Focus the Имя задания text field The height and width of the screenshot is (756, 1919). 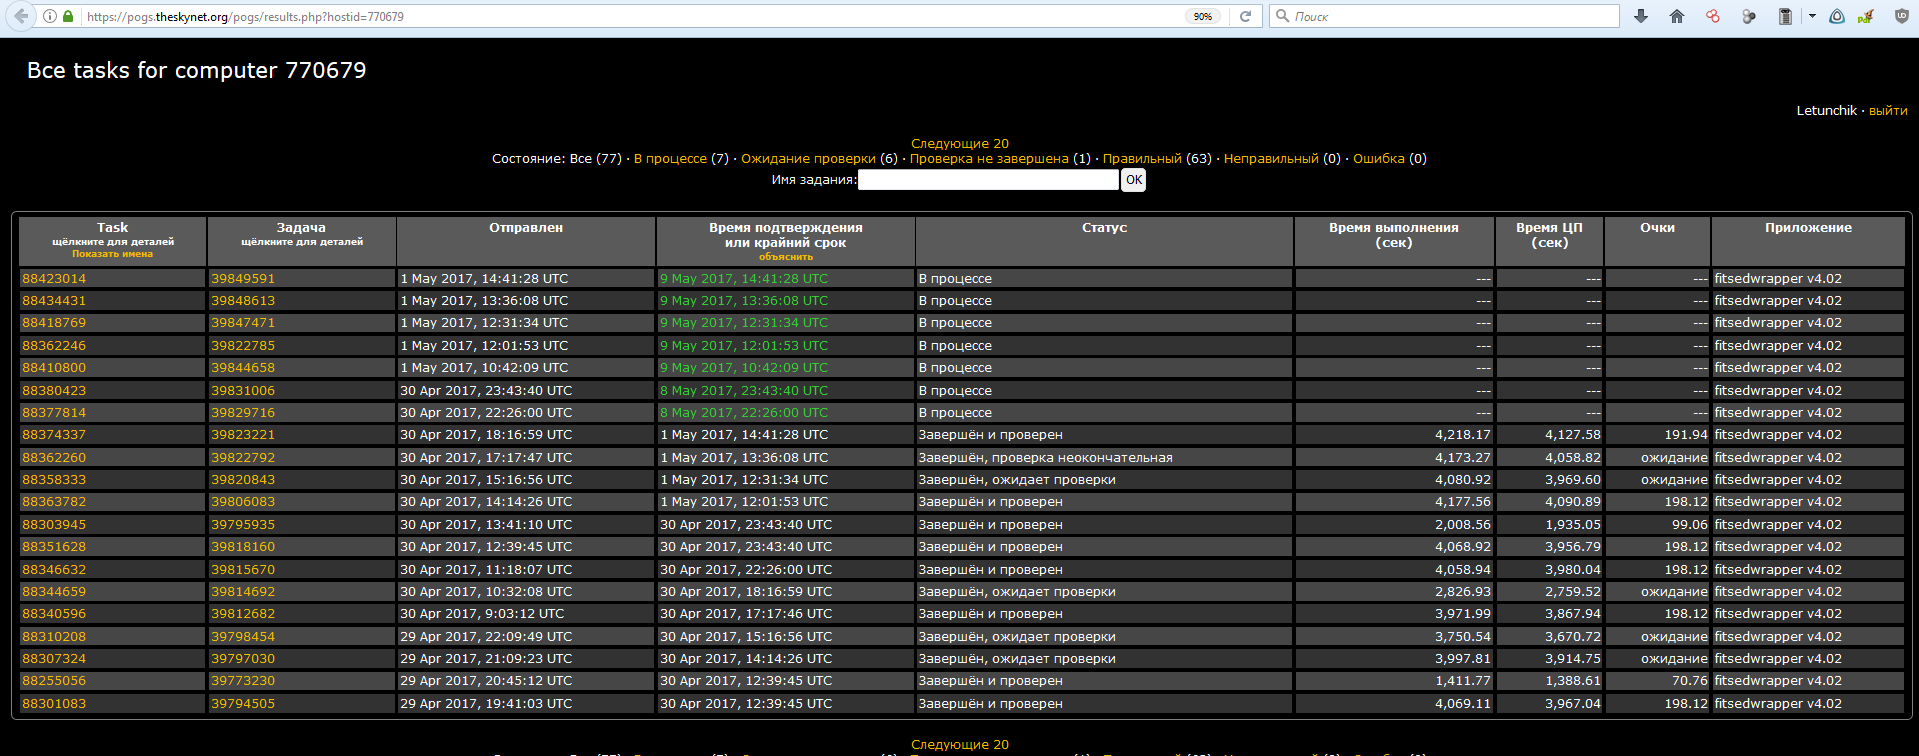pyautogui.click(x=988, y=180)
